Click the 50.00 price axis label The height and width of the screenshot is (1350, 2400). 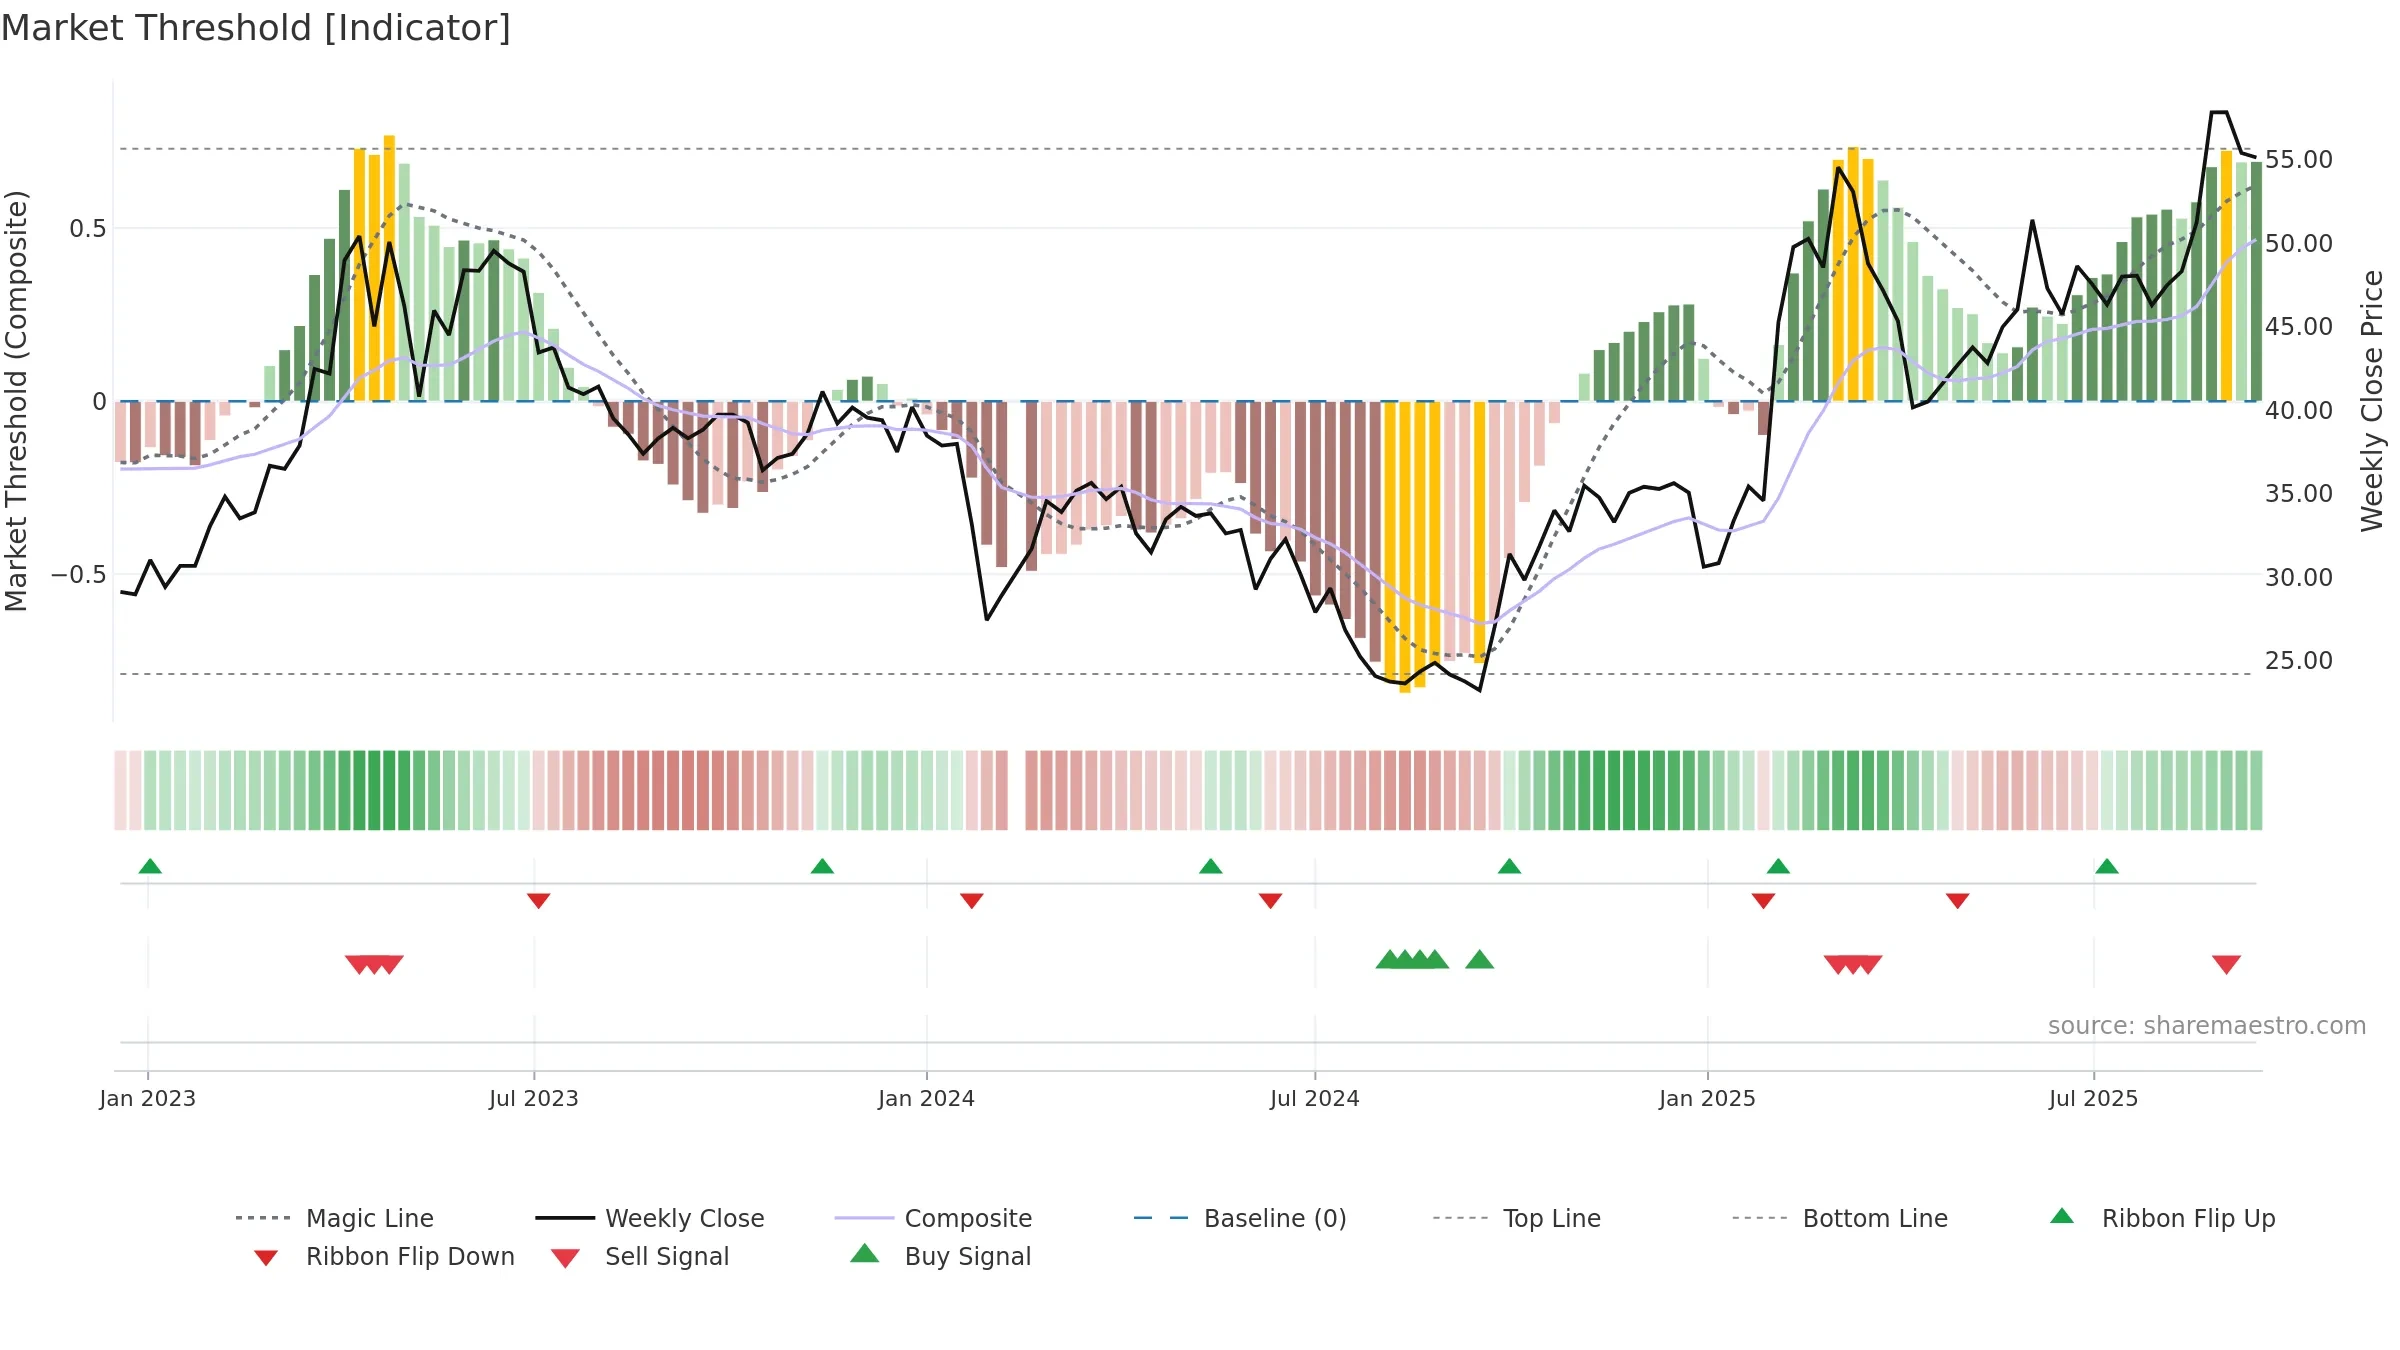tap(2299, 243)
